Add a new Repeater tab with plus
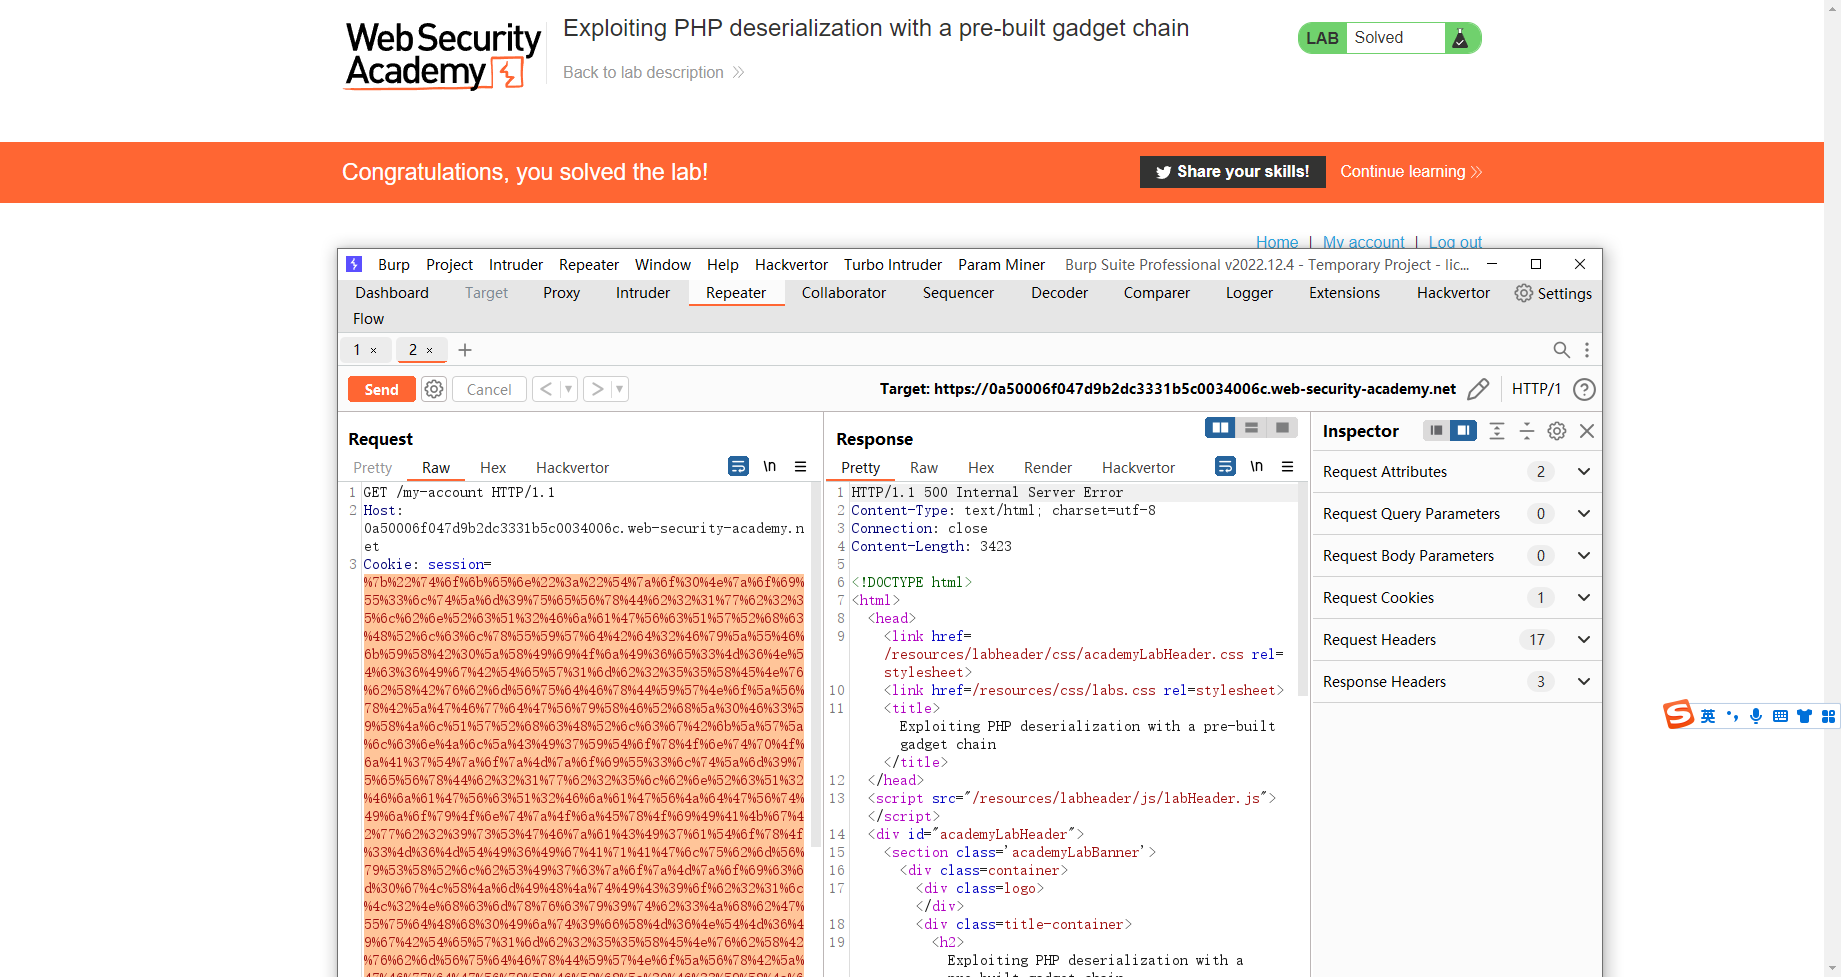 coord(465,350)
